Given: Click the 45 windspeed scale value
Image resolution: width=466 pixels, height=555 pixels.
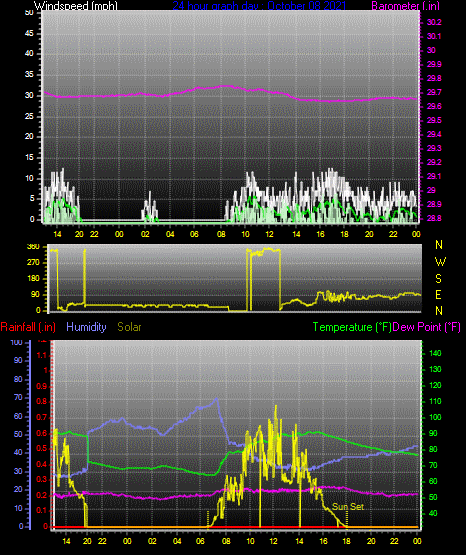Looking at the screenshot, I should 29,34.
